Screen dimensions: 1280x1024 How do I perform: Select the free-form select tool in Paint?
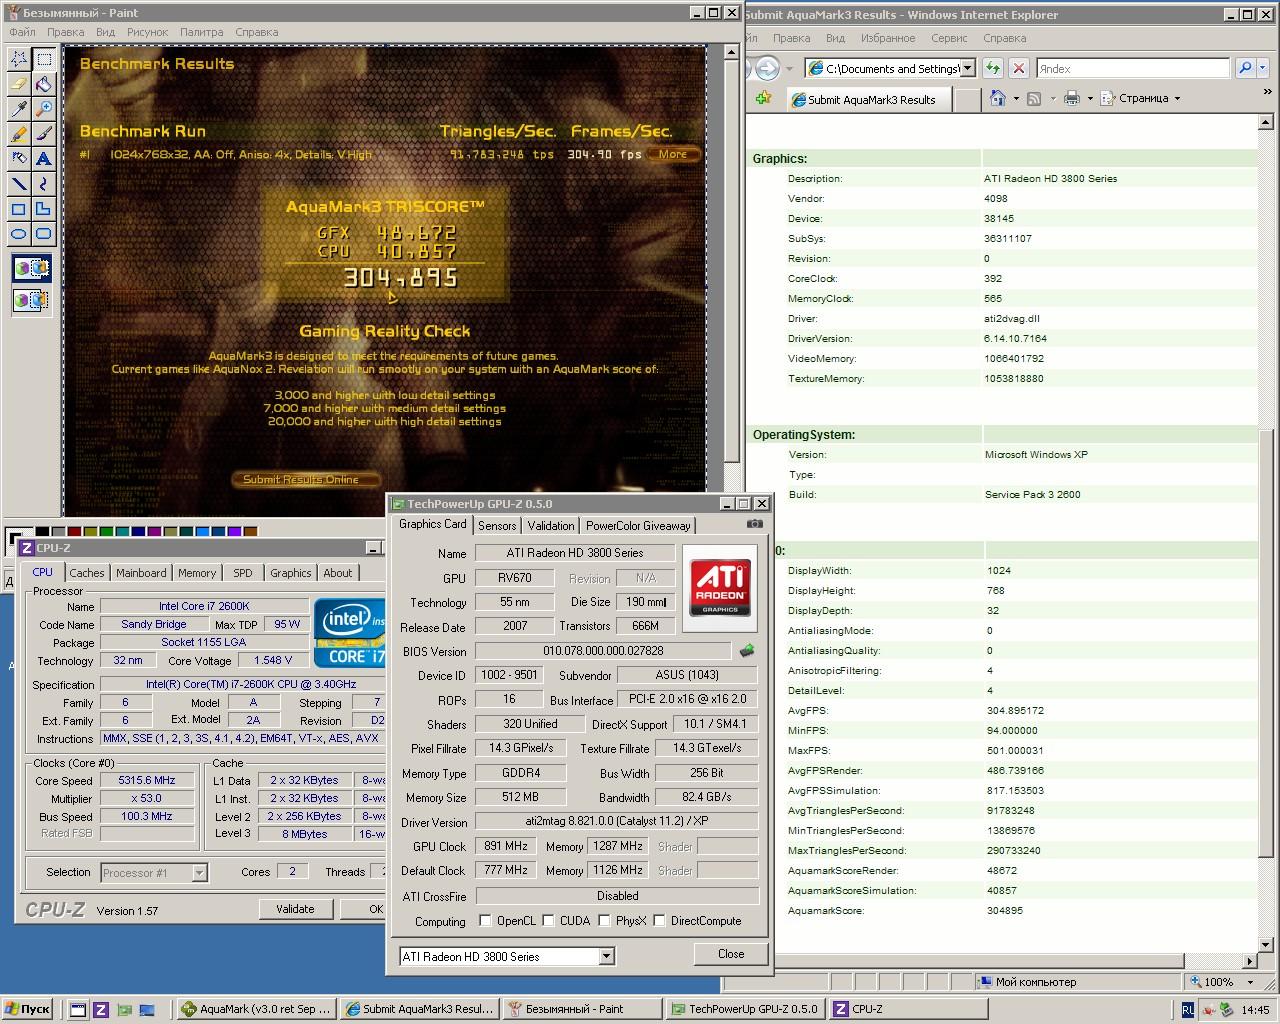point(18,59)
